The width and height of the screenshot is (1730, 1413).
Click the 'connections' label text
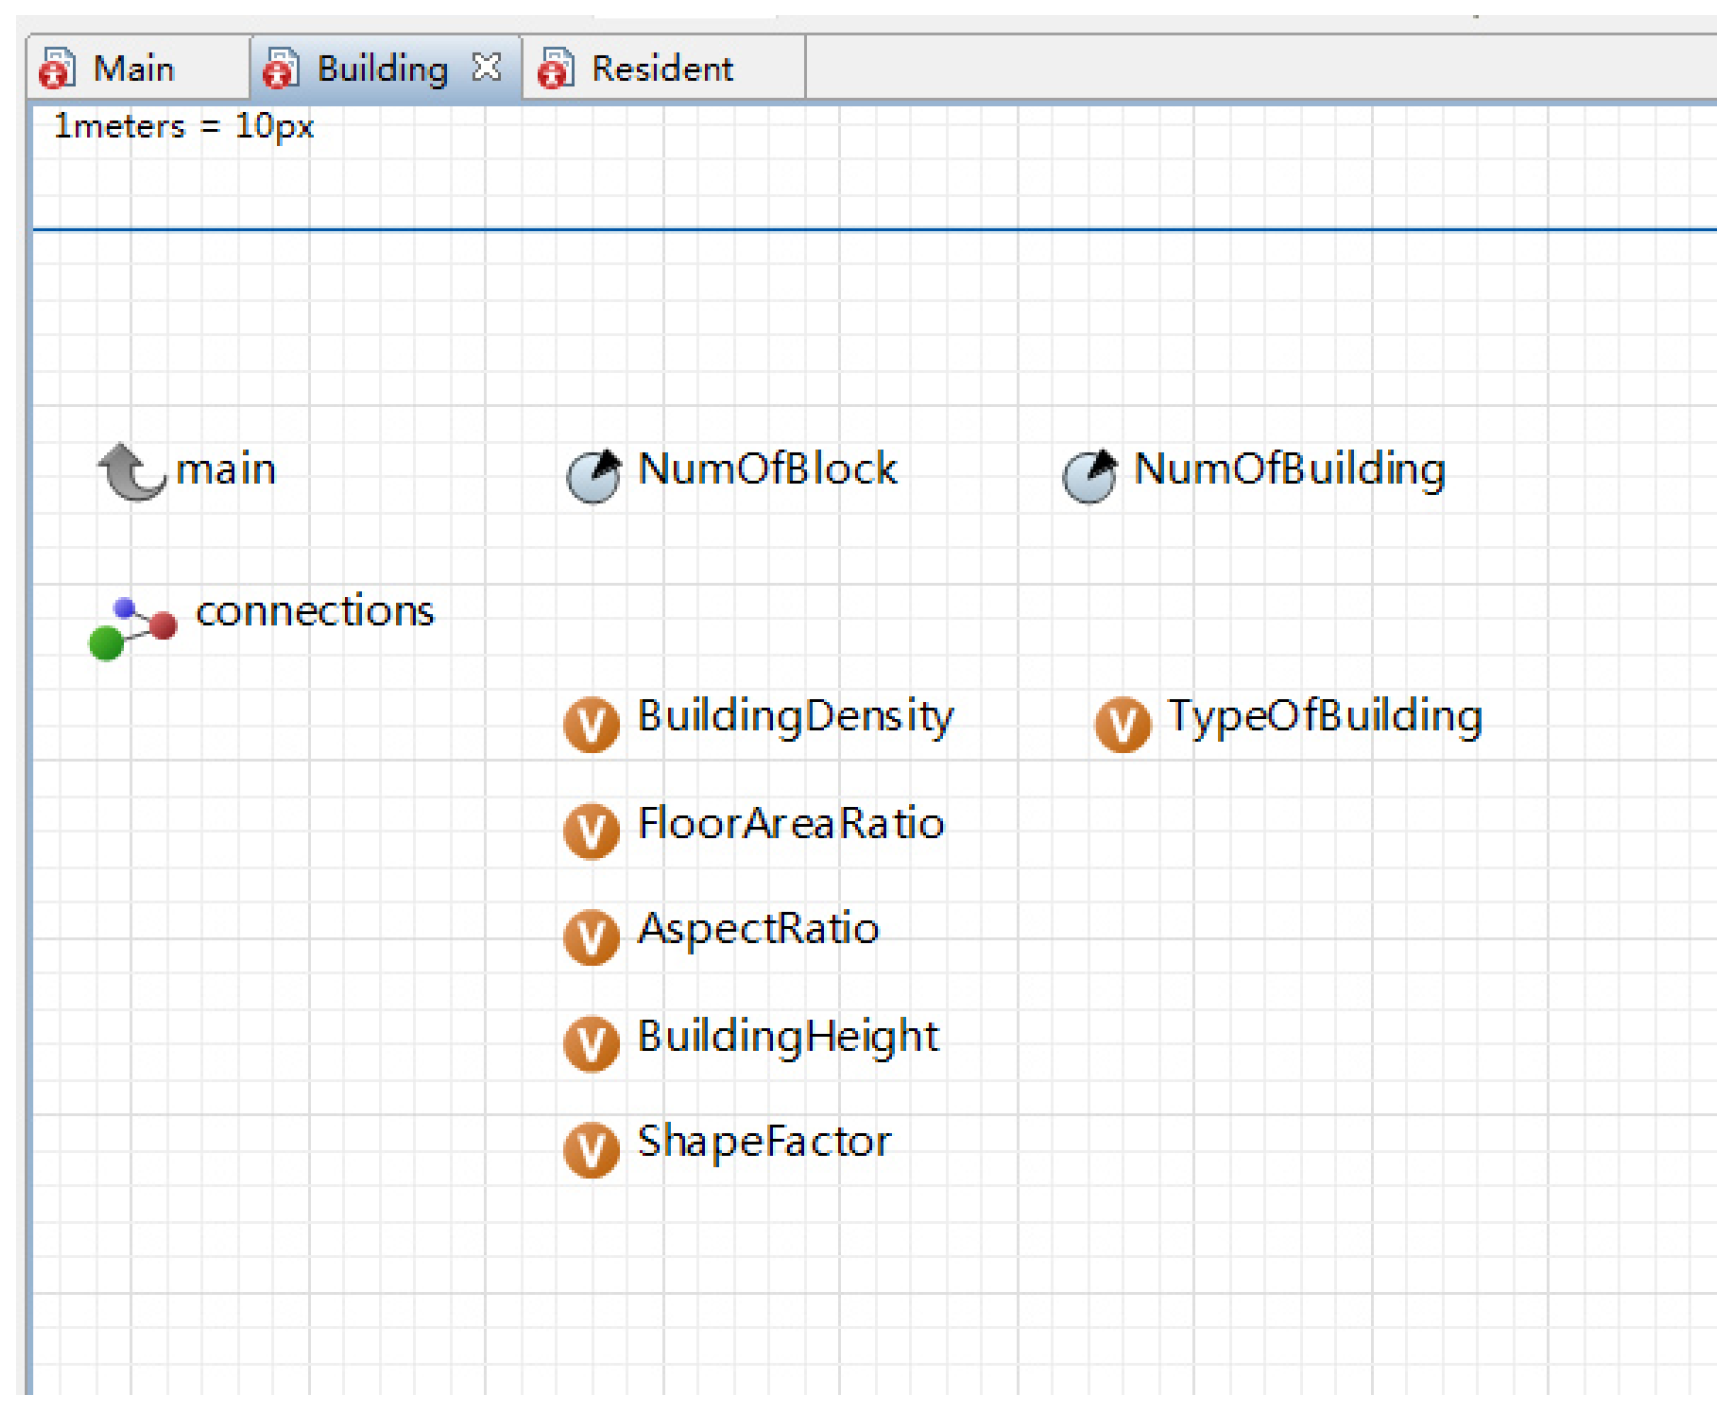315,610
